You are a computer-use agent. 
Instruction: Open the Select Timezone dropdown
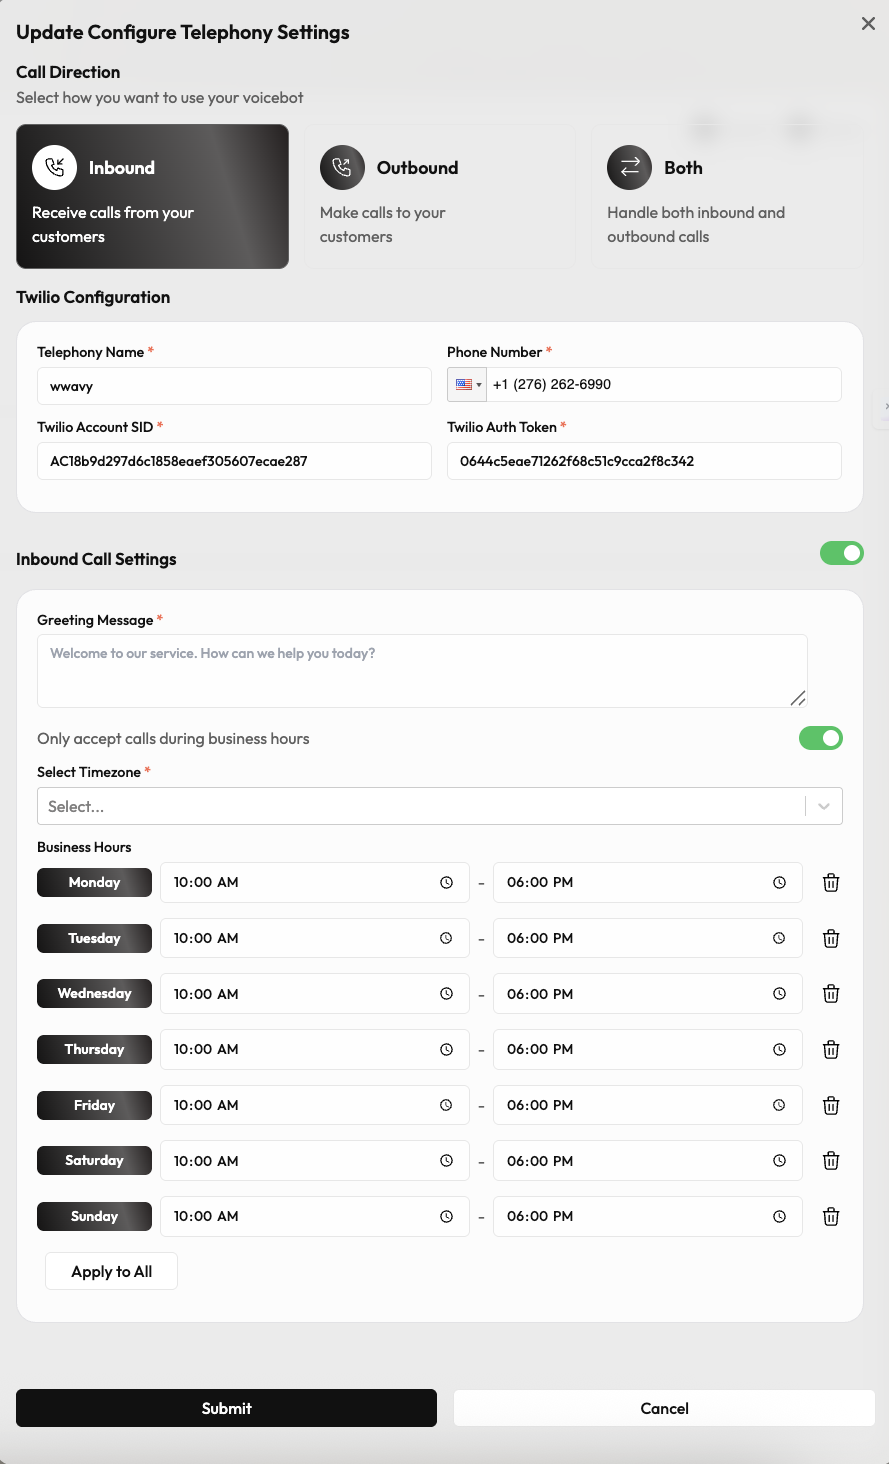(x=440, y=805)
